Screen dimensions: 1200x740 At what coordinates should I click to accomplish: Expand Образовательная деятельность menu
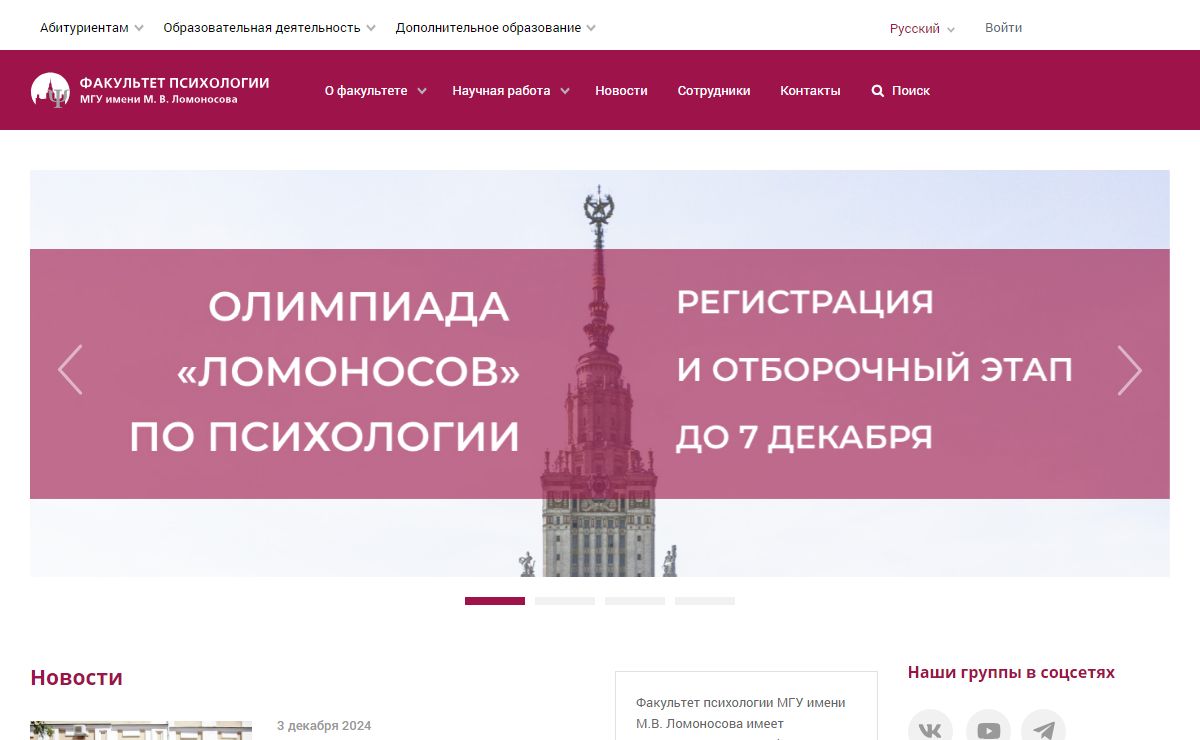point(269,28)
